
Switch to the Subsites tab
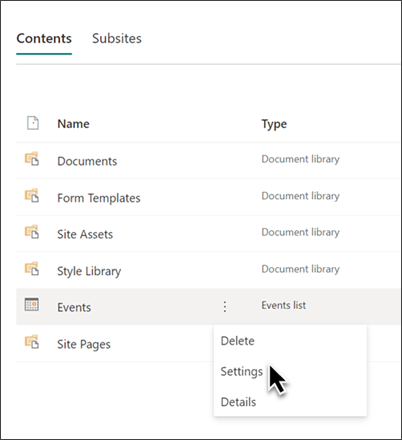point(117,38)
